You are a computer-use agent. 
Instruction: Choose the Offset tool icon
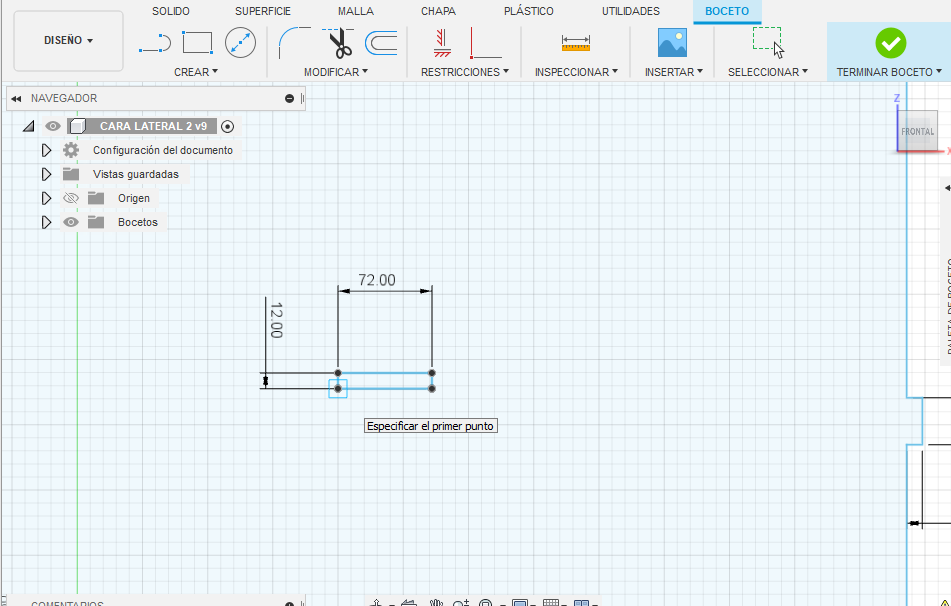pos(381,43)
